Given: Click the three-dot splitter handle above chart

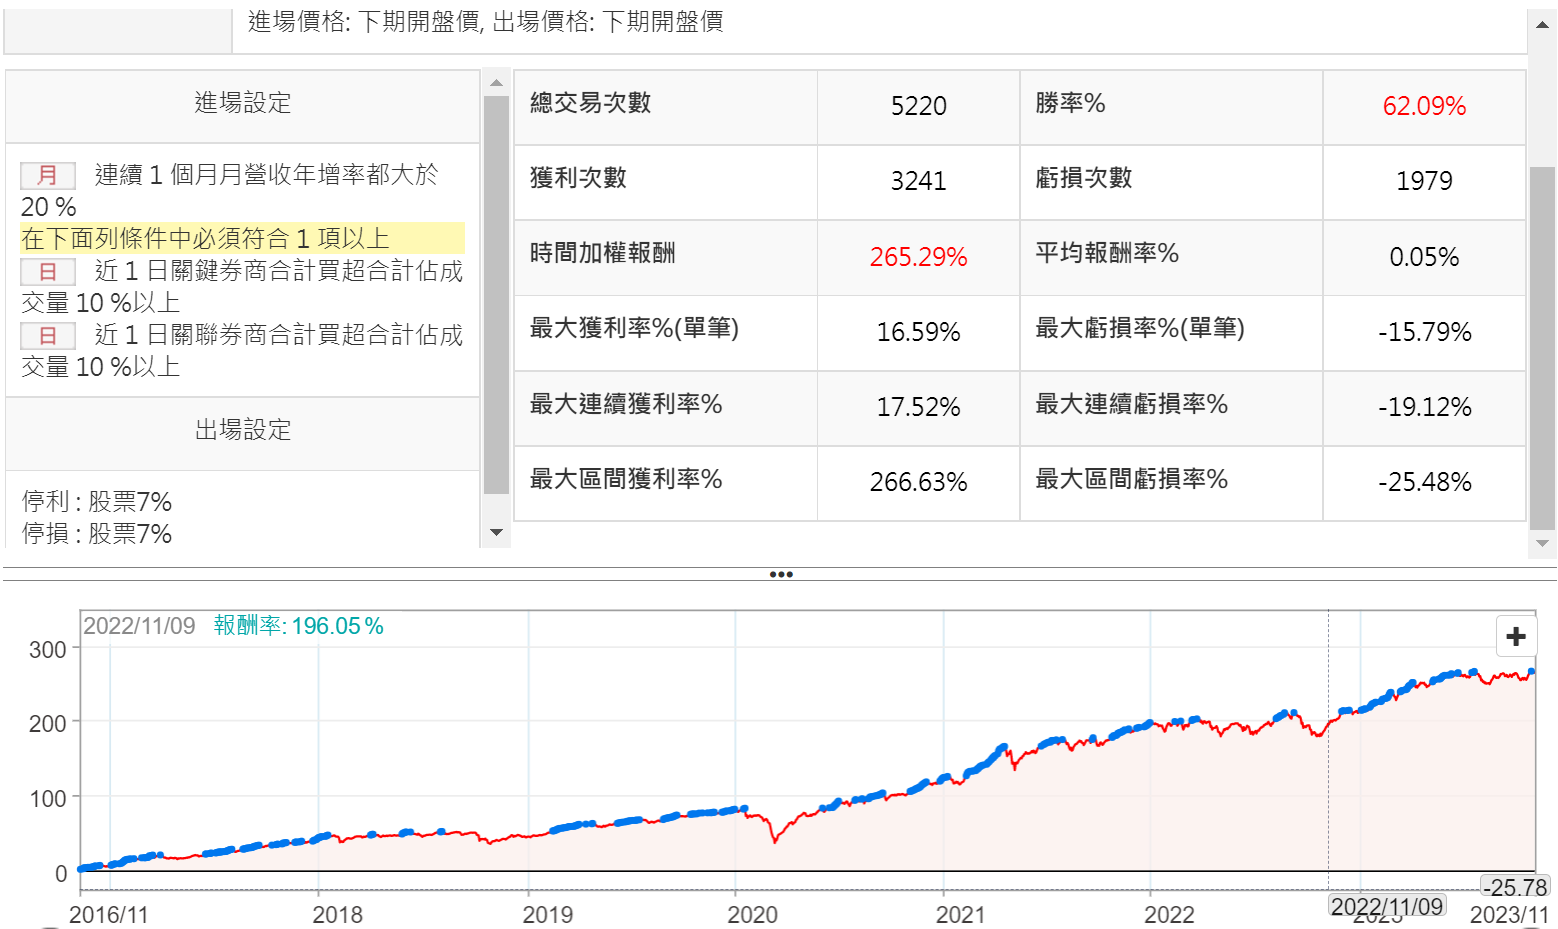Looking at the screenshot, I should (x=781, y=575).
